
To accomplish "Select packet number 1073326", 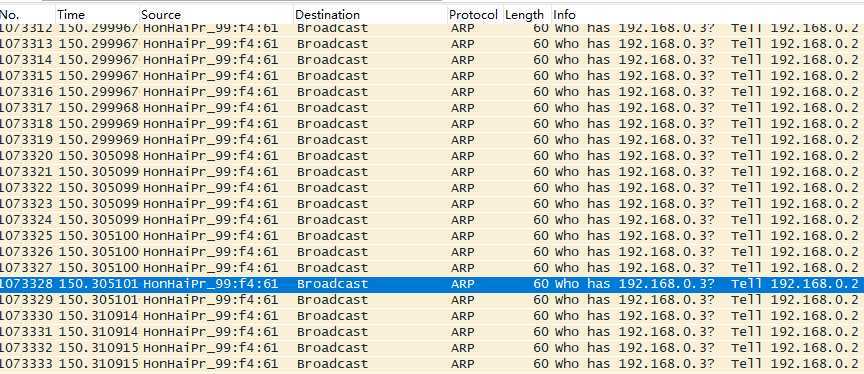I will pyautogui.click(x=432, y=251).
